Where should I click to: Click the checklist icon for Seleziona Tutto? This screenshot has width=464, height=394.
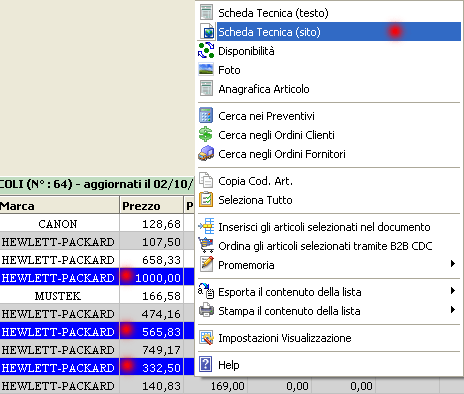coord(206,199)
